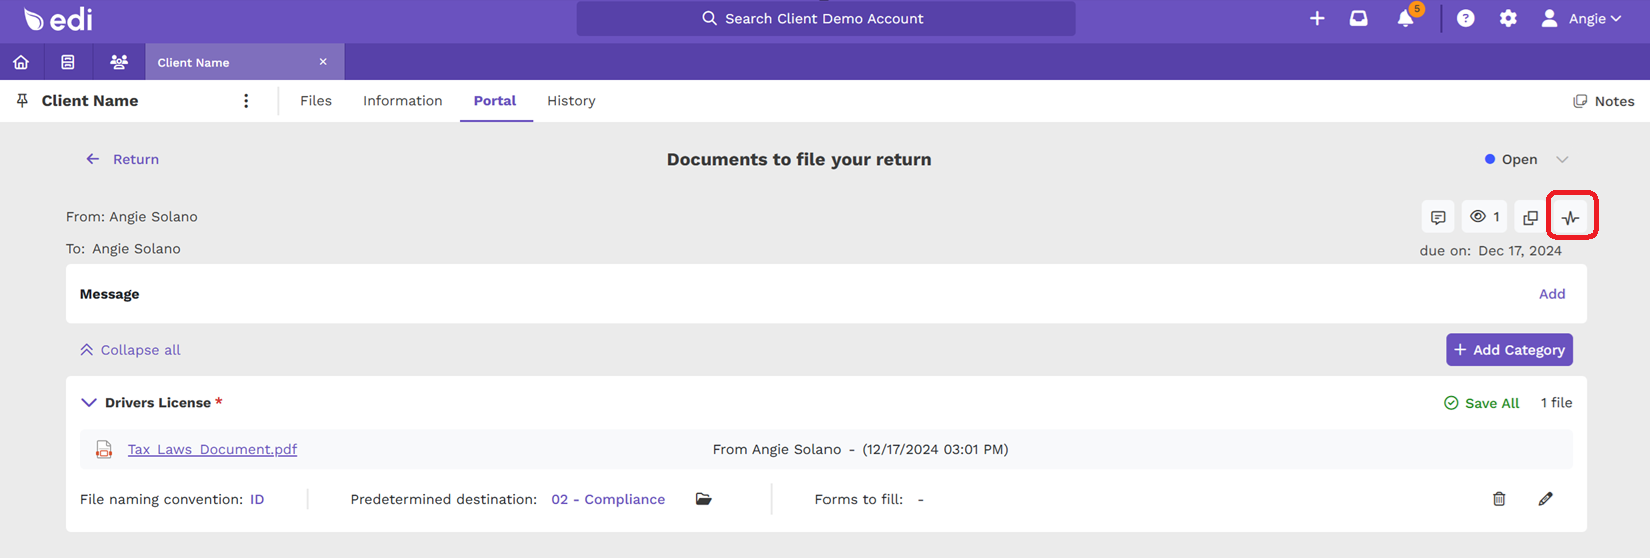Open the help question mark icon
This screenshot has height=558, width=1650.
(1465, 18)
